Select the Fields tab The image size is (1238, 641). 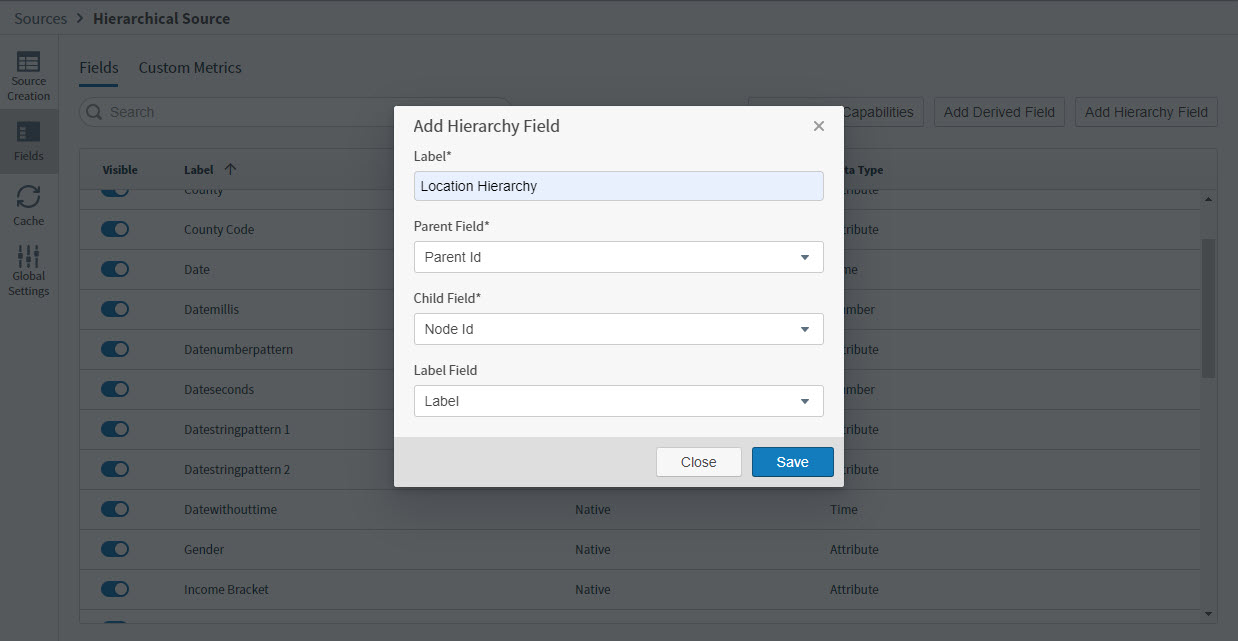98,67
